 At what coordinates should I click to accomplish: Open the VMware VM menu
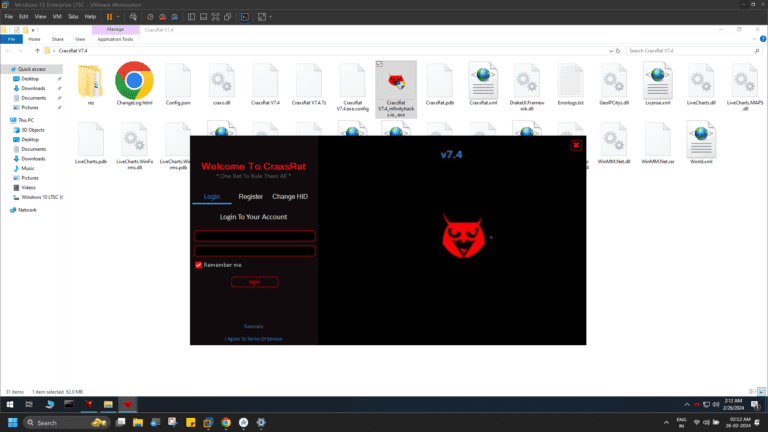pos(57,17)
